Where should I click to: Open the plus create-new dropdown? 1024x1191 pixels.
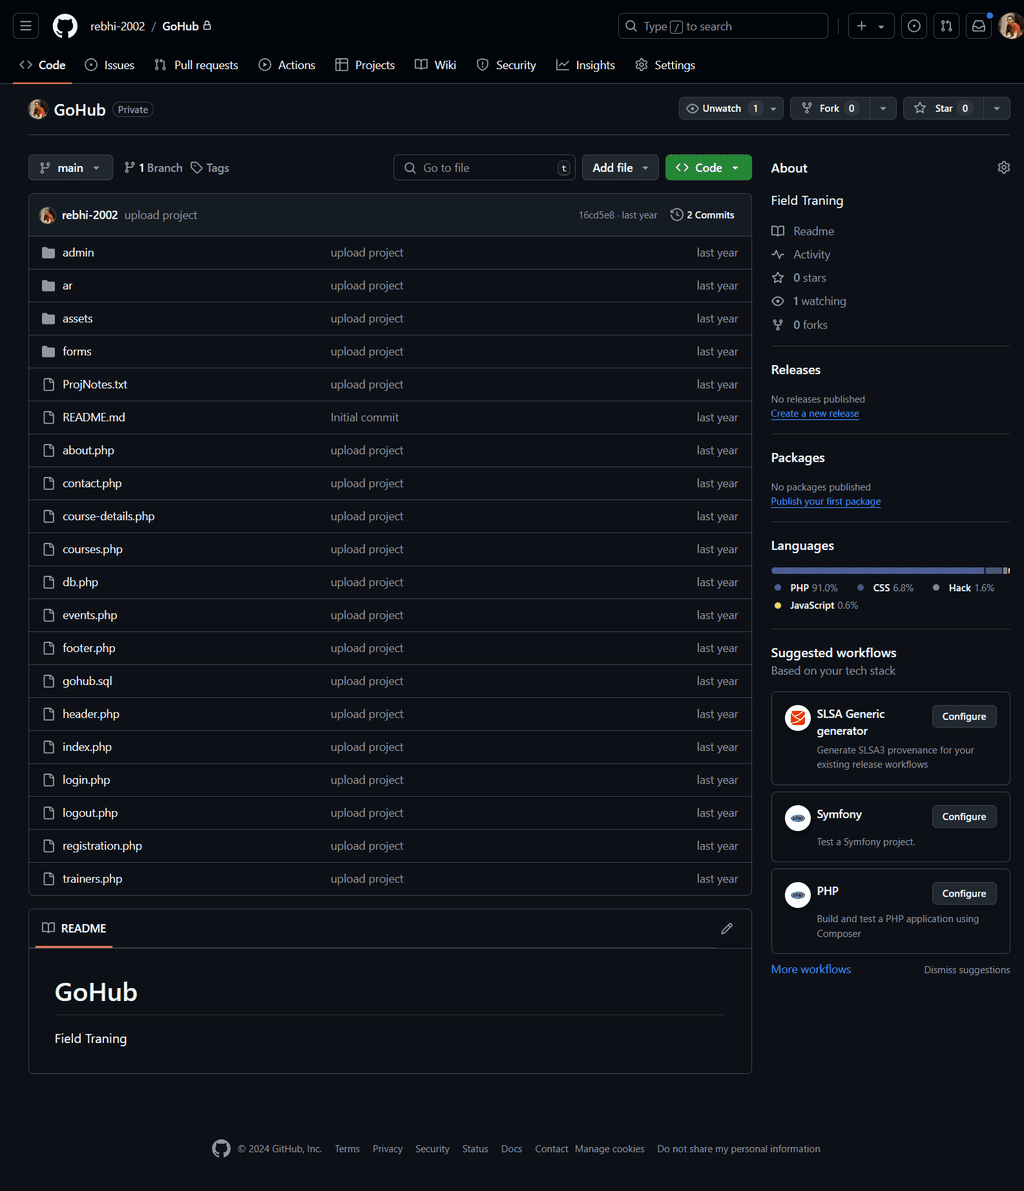tap(871, 26)
